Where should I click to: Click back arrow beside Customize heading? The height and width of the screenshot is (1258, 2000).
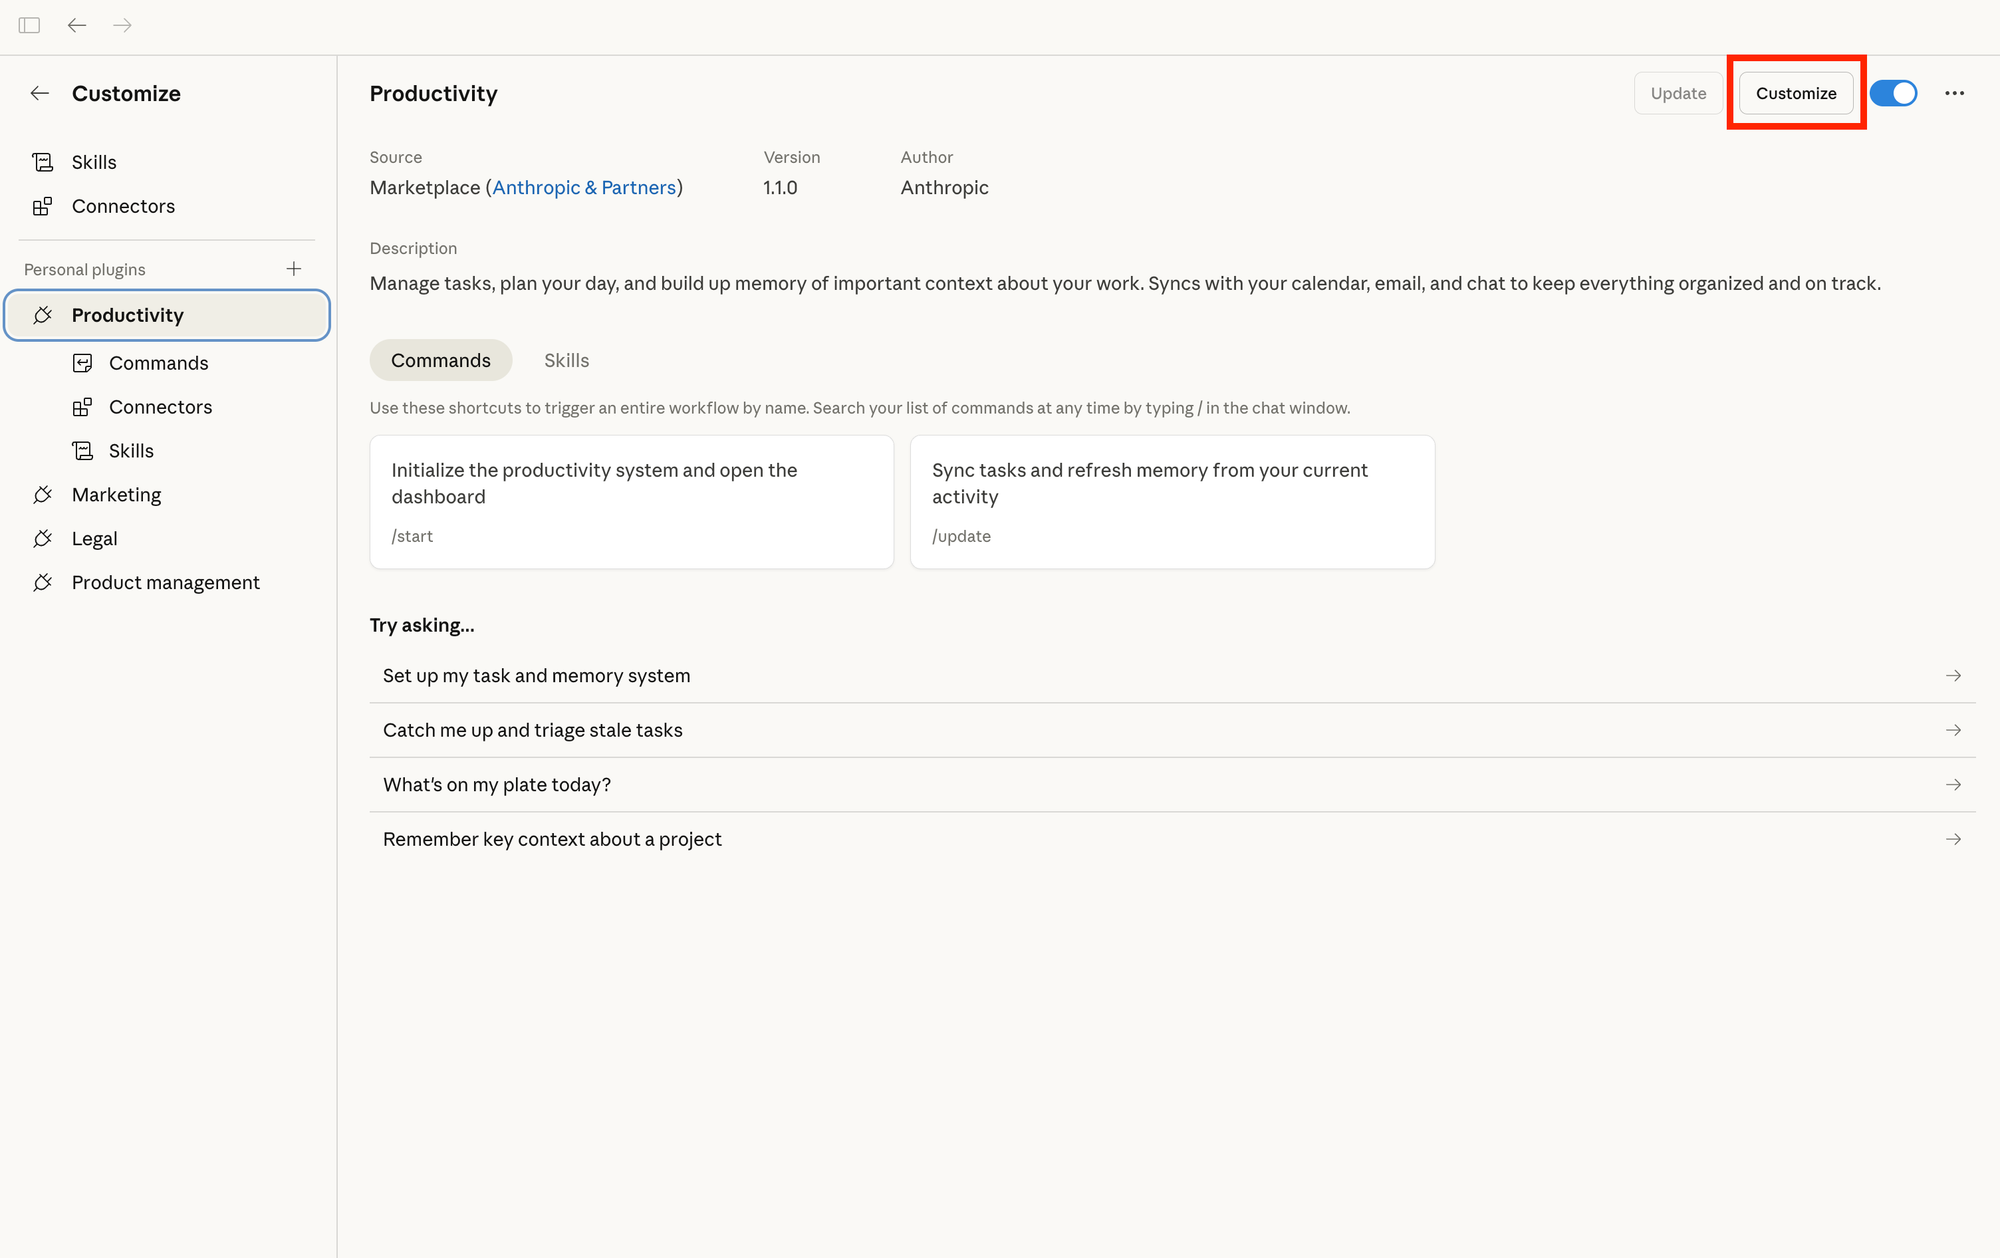tap(40, 93)
